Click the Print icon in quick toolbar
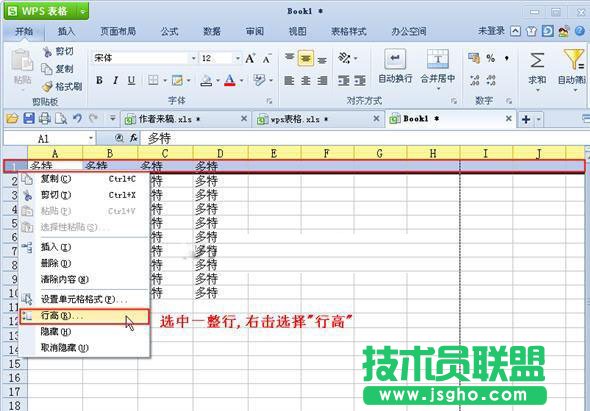 point(45,119)
